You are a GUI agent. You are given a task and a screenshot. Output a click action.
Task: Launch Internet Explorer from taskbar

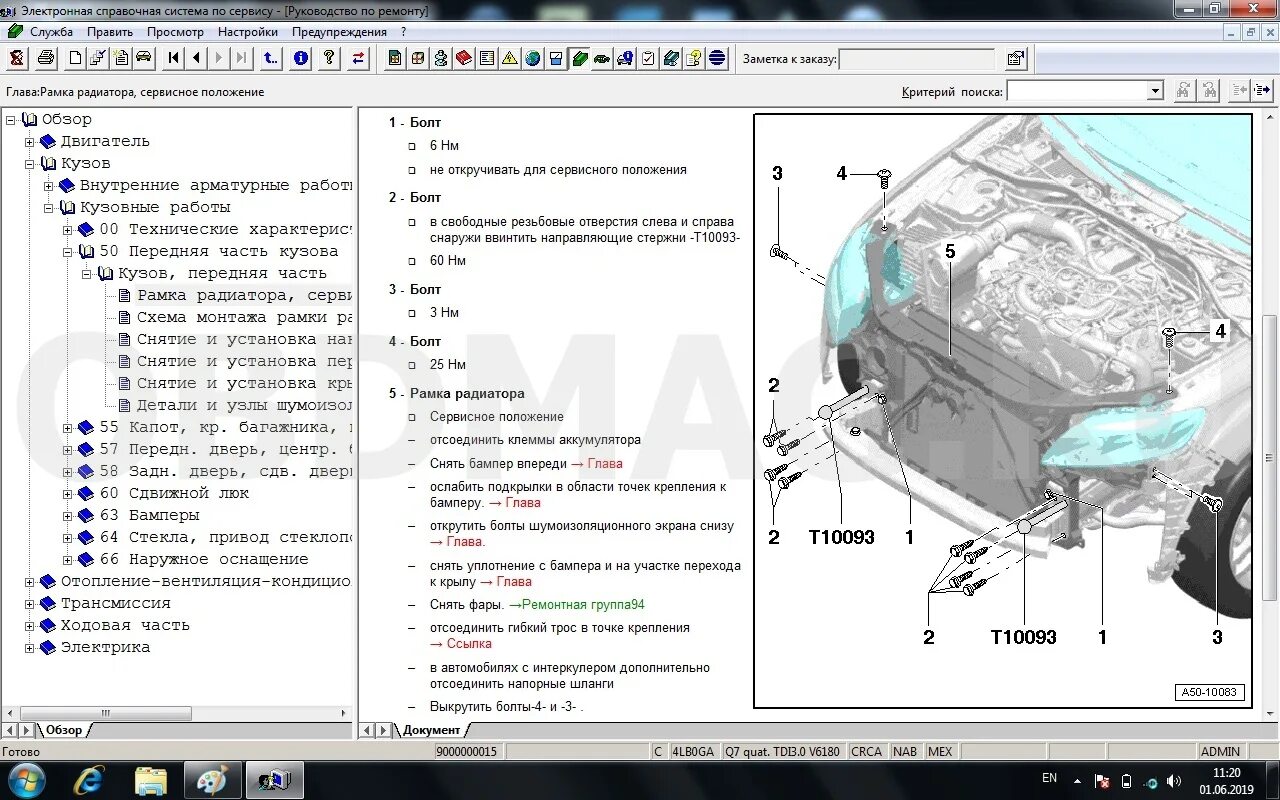coord(89,781)
